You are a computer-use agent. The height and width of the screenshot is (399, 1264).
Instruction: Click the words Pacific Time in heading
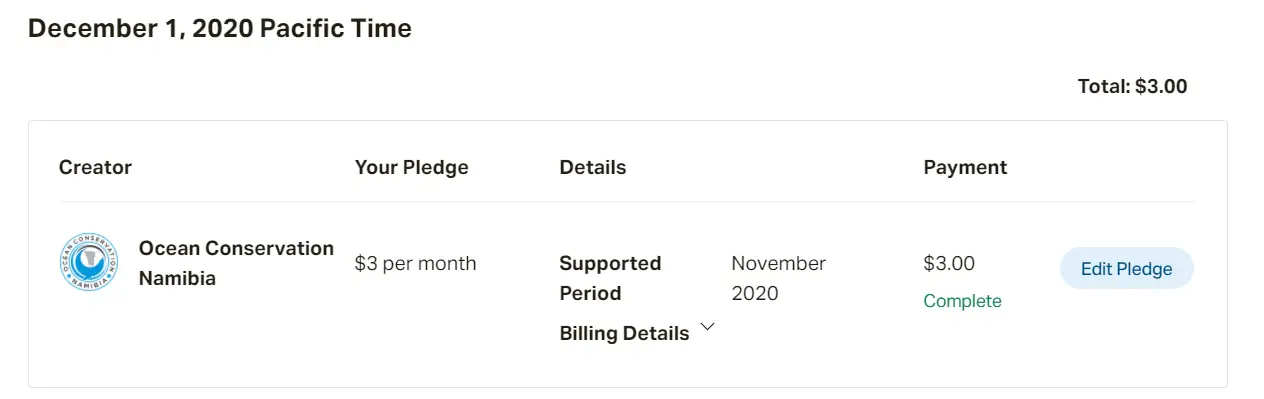[336, 29]
